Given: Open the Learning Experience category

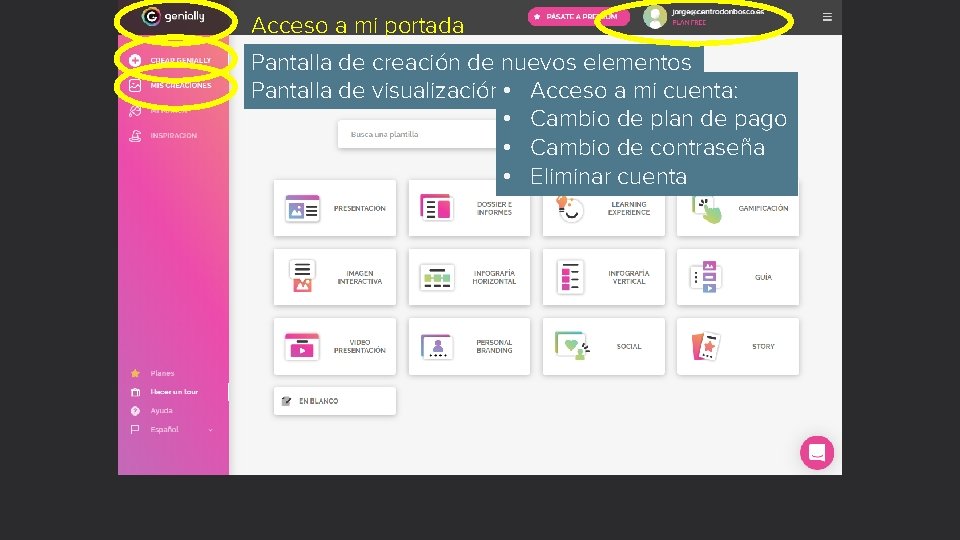Looking at the screenshot, I should coord(604,208).
